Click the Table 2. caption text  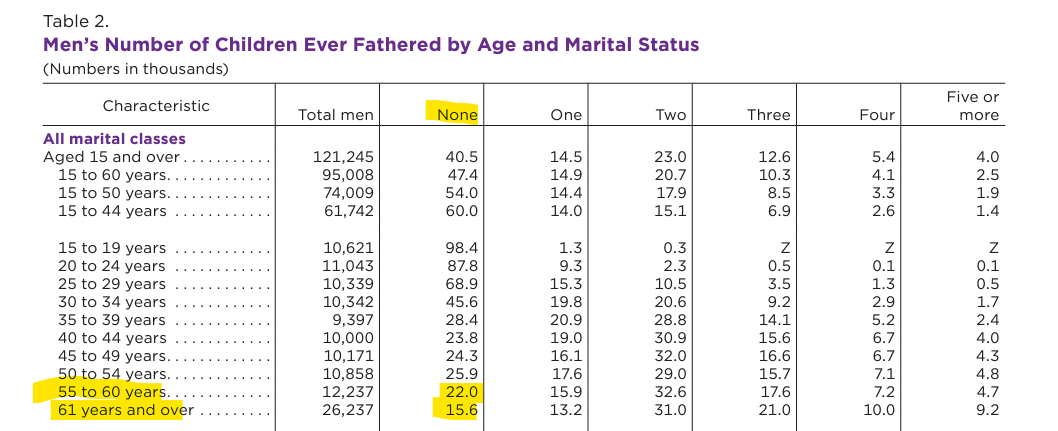tap(76, 20)
